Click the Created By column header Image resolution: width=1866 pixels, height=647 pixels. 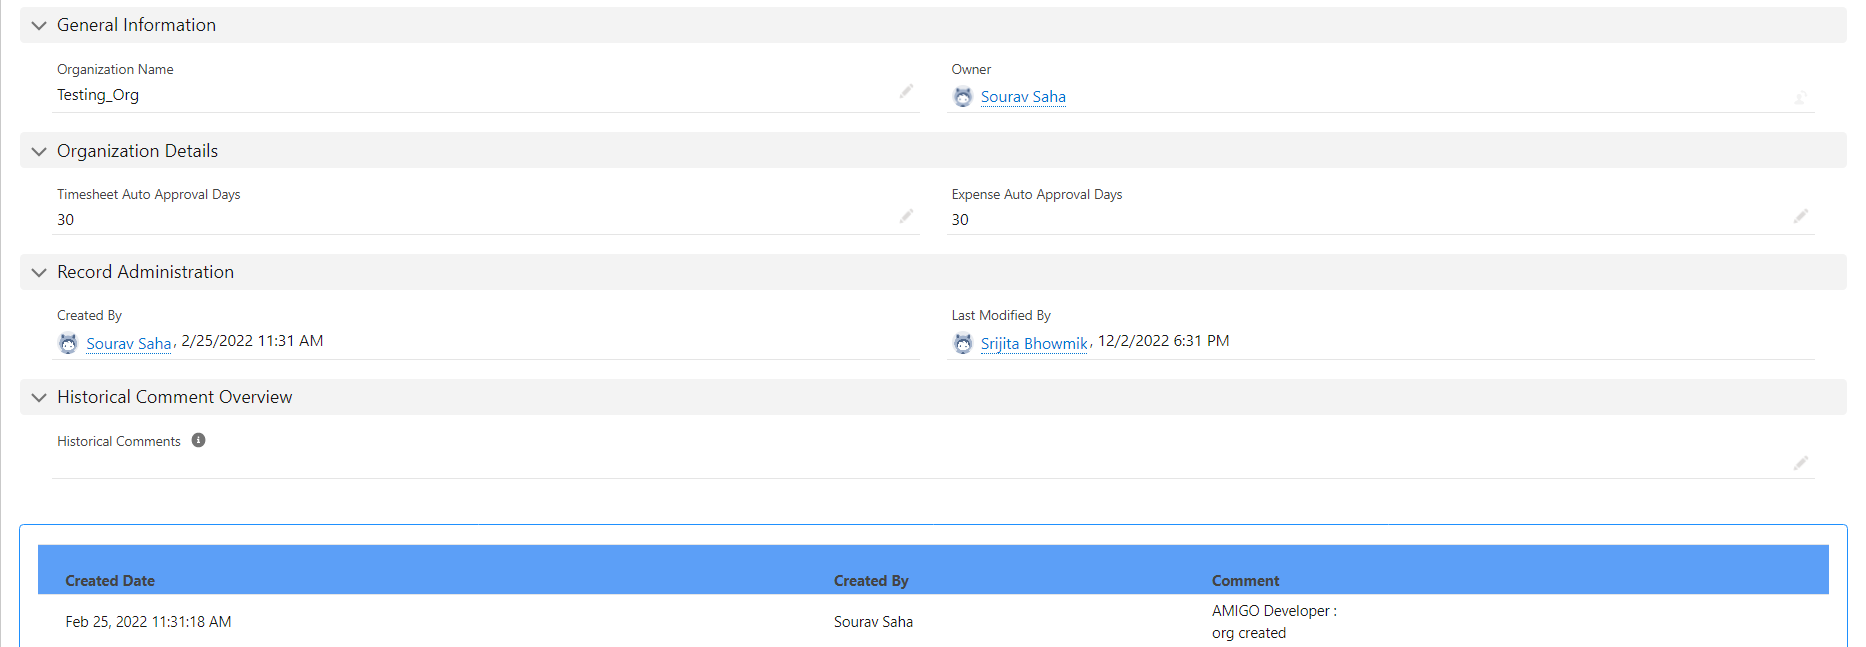click(x=871, y=581)
